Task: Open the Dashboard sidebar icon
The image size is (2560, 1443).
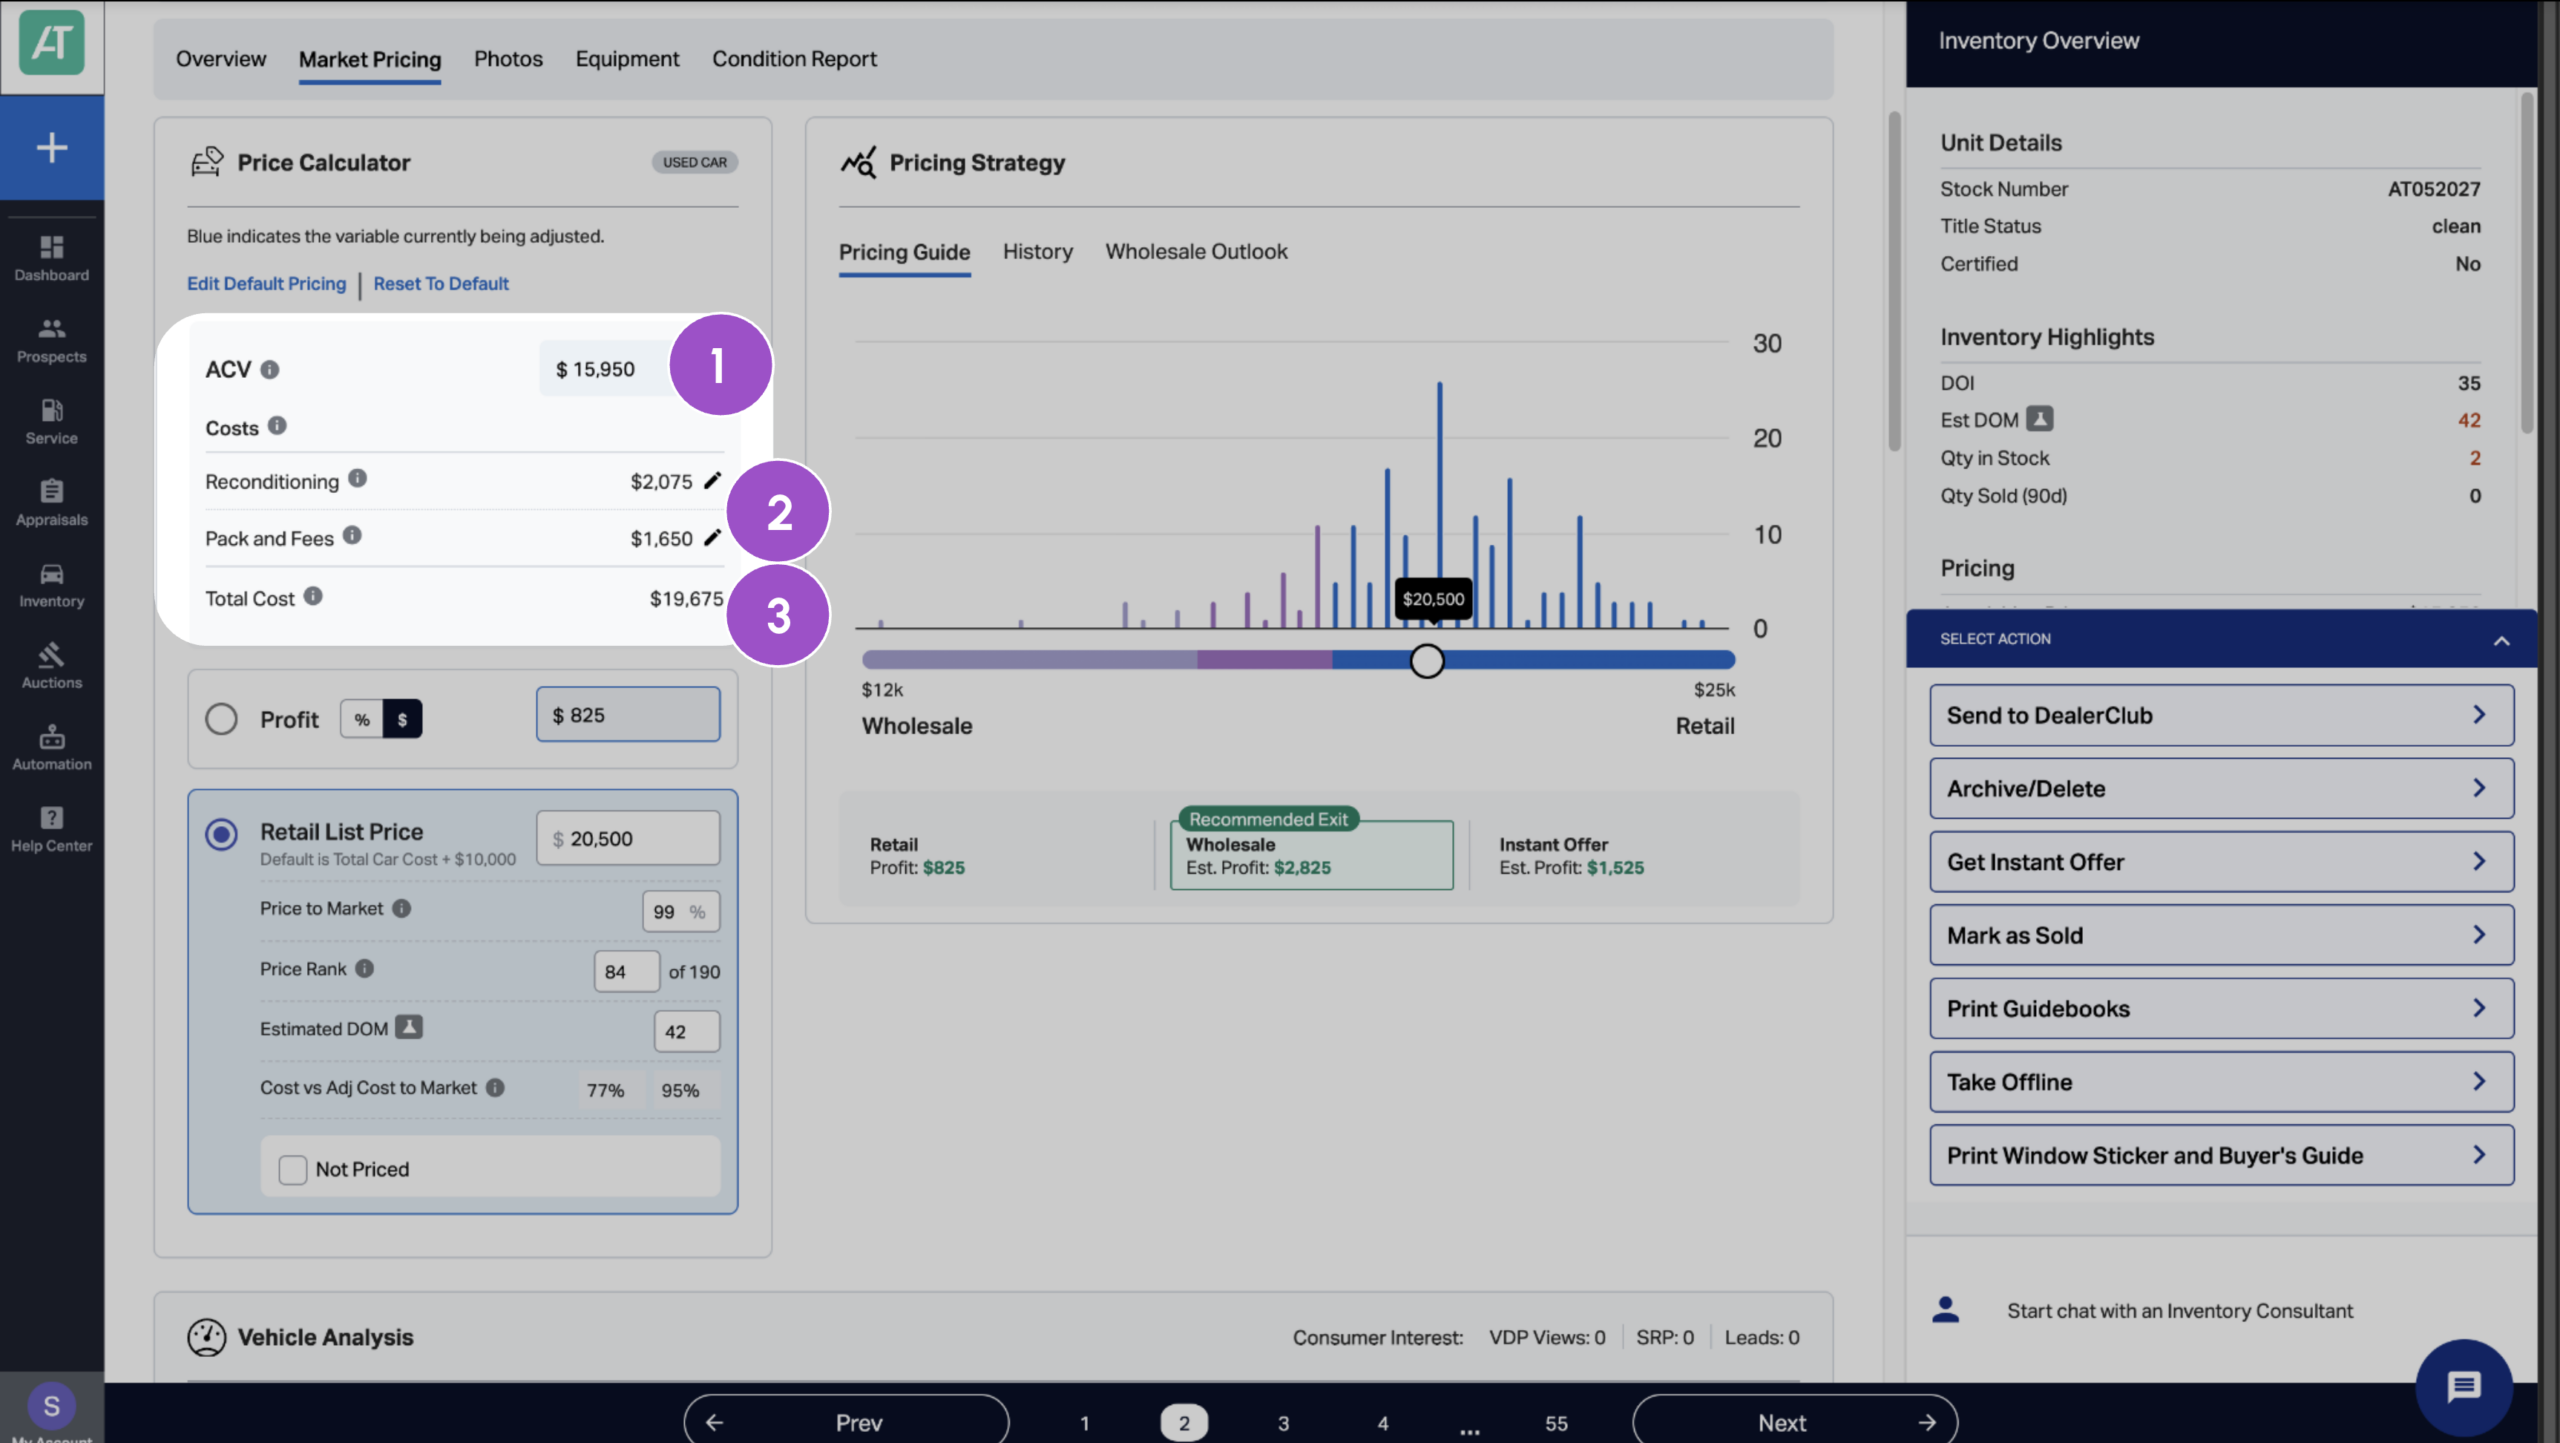Action: tap(52, 258)
